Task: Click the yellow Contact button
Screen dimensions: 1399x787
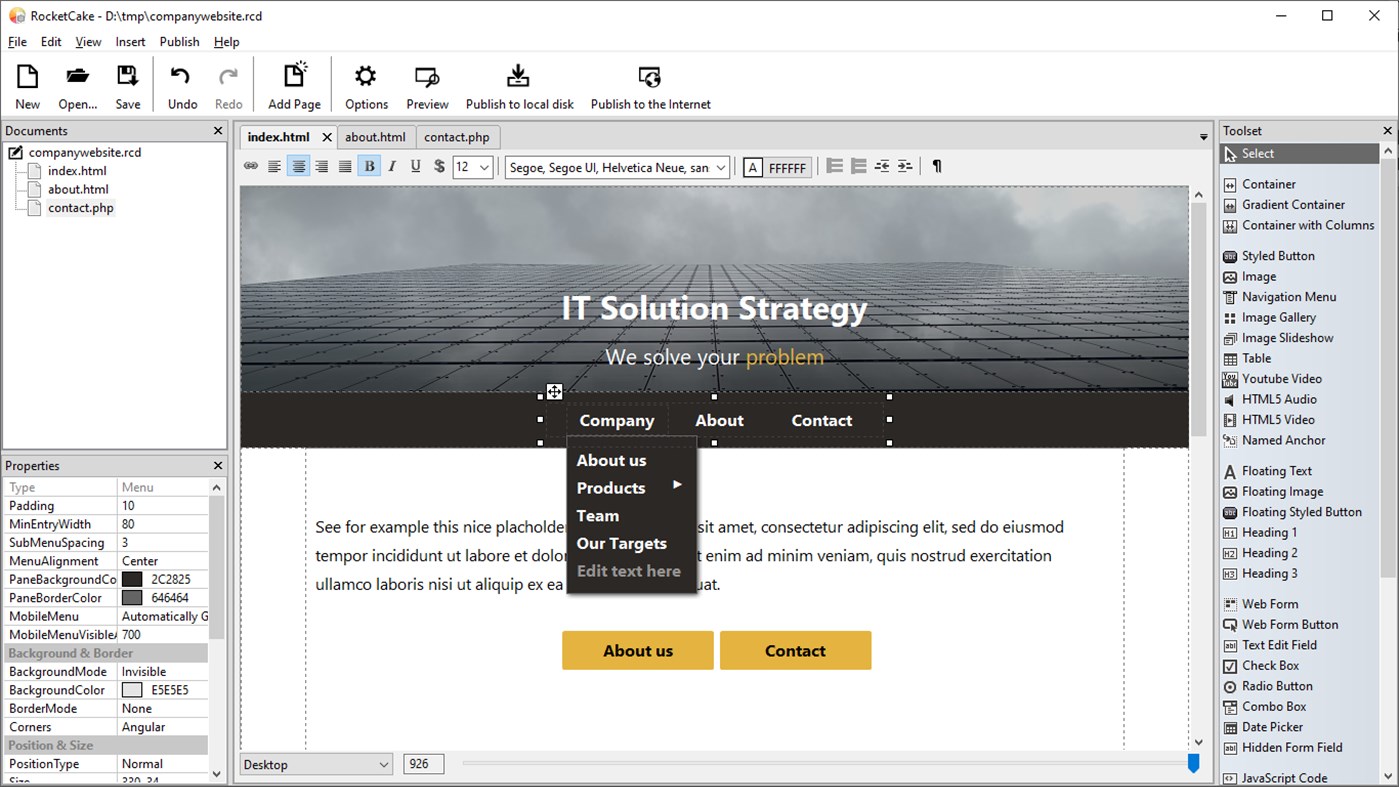Action: pyautogui.click(x=795, y=650)
